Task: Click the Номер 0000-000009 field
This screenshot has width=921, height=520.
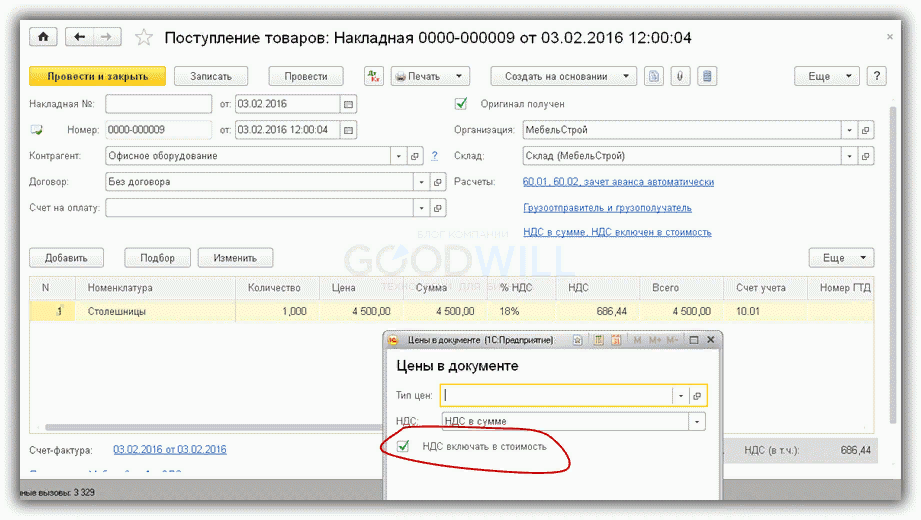Action: (x=159, y=130)
